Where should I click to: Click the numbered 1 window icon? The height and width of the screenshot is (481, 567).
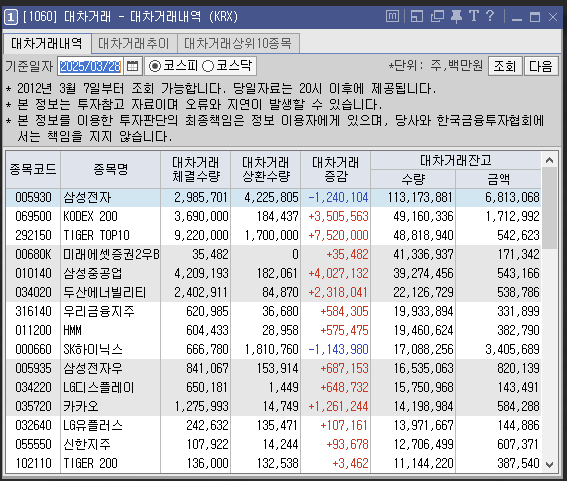tap(11, 17)
